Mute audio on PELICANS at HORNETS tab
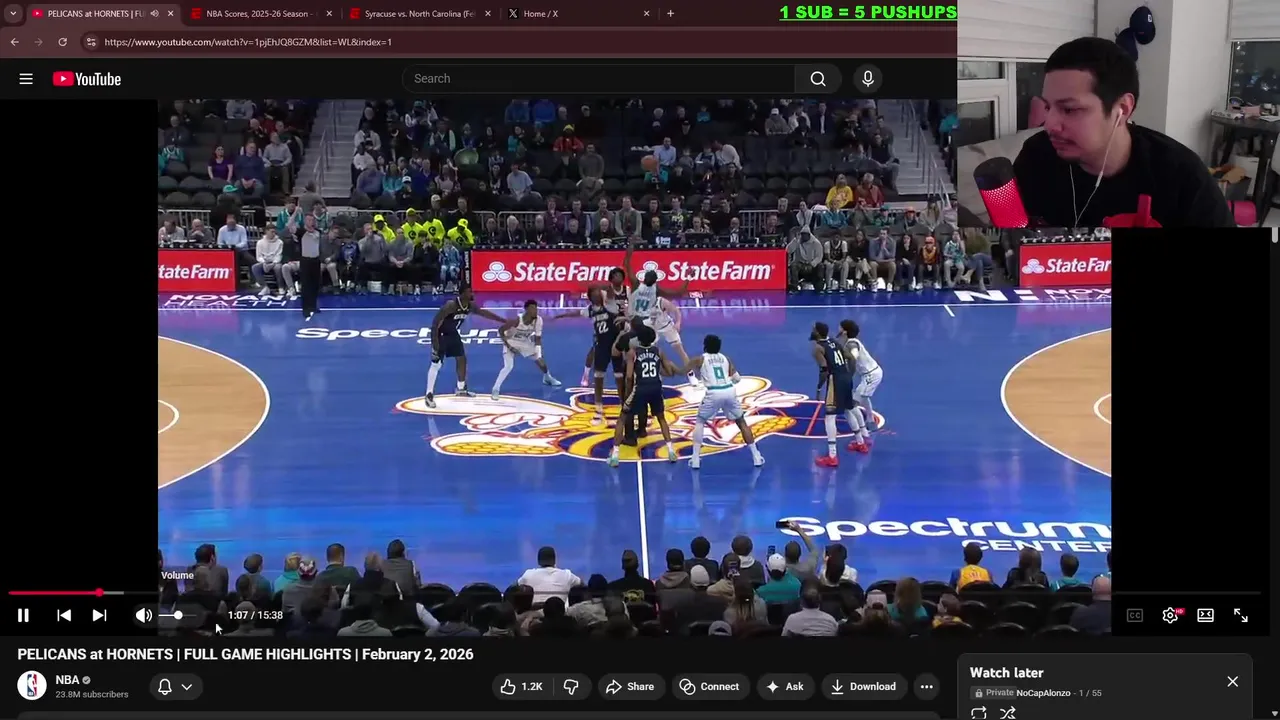Image resolution: width=1280 pixels, height=720 pixels. click(x=154, y=14)
